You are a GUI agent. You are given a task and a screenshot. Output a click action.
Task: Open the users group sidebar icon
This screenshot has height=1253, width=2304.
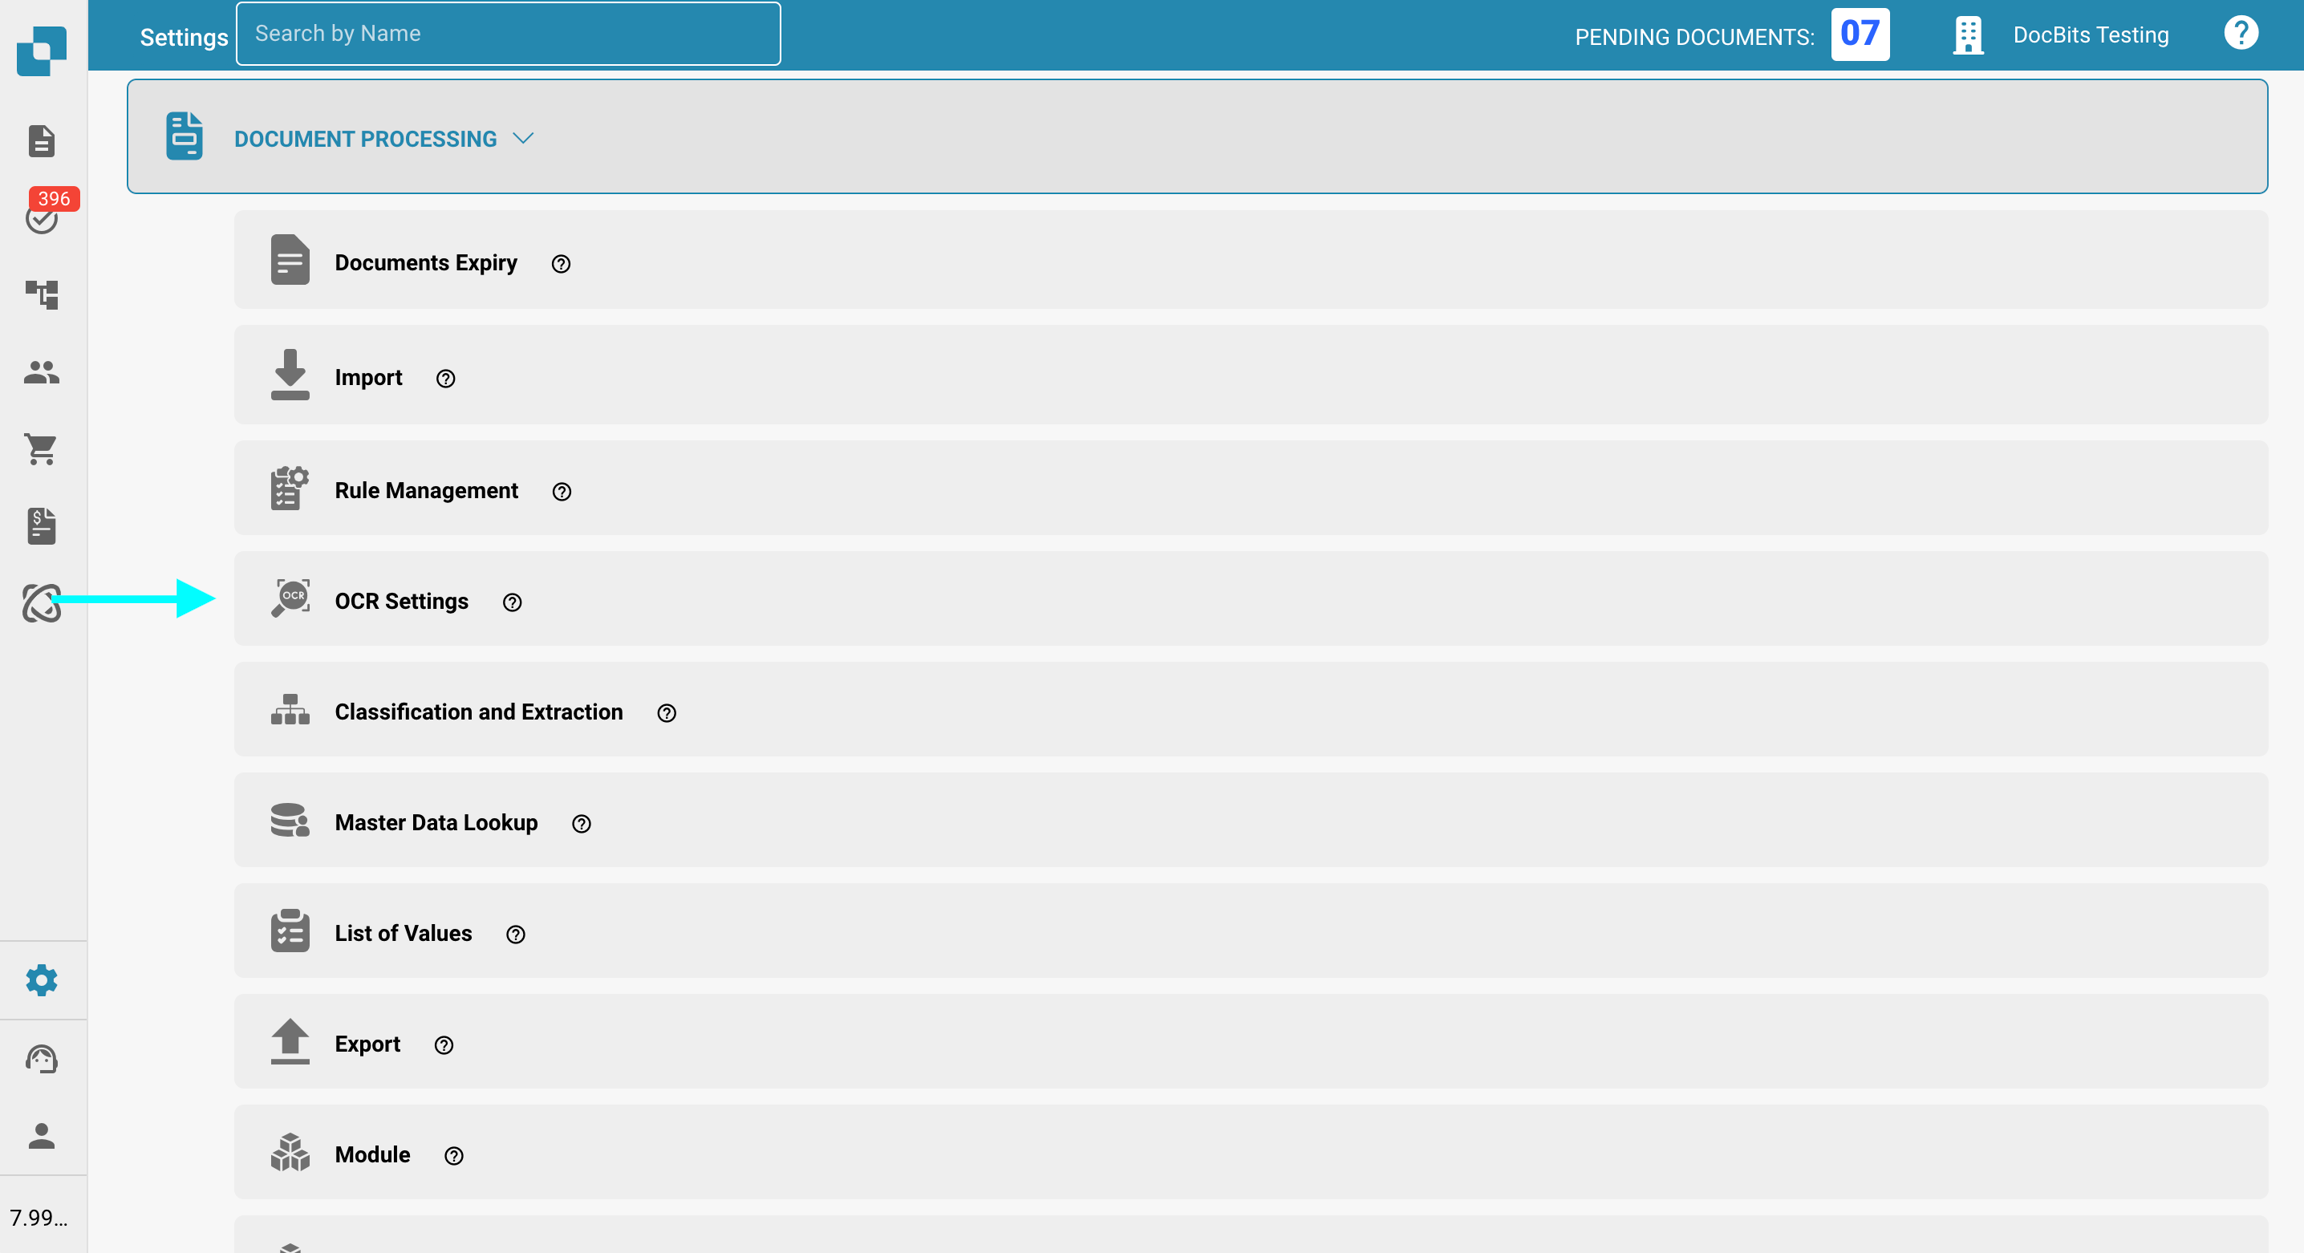(x=41, y=372)
